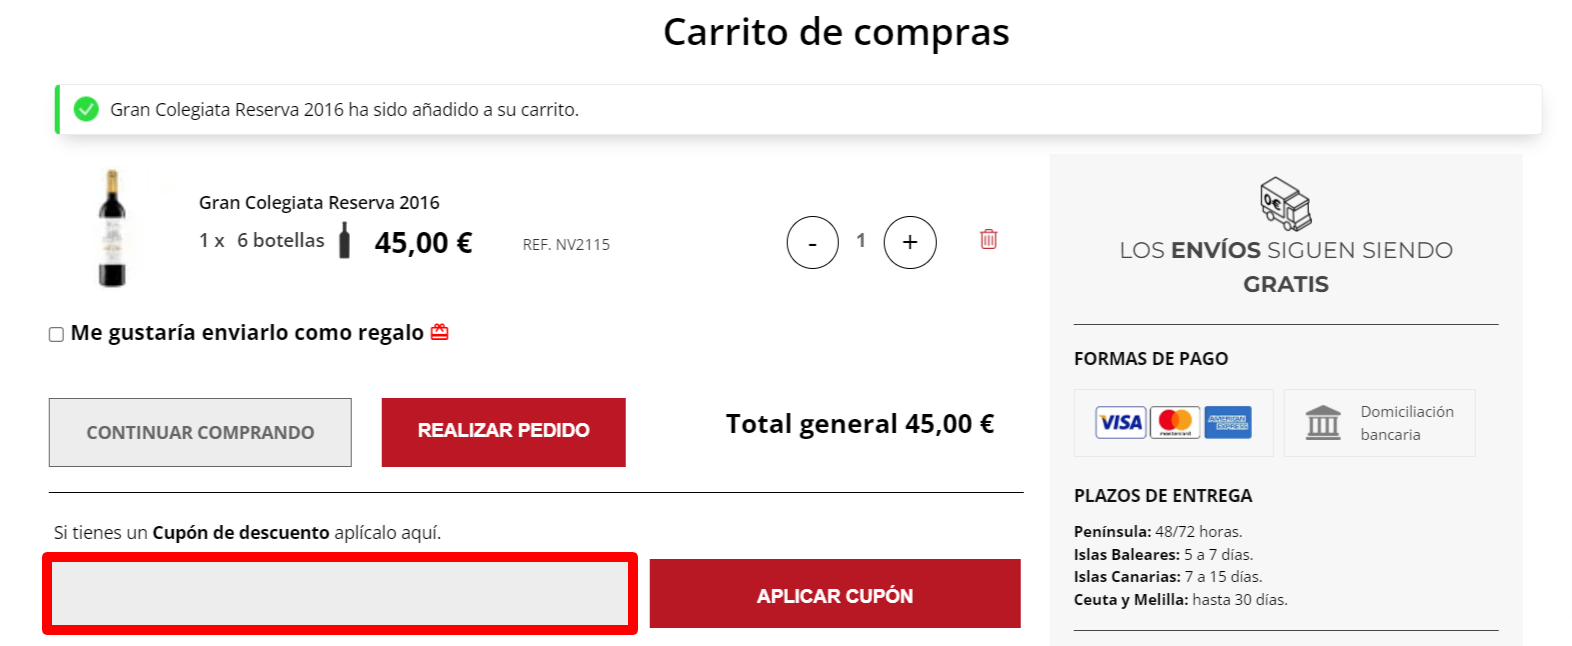Click the Mastercard logo
The height and width of the screenshot is (646, 1572).
(1175, 423)
